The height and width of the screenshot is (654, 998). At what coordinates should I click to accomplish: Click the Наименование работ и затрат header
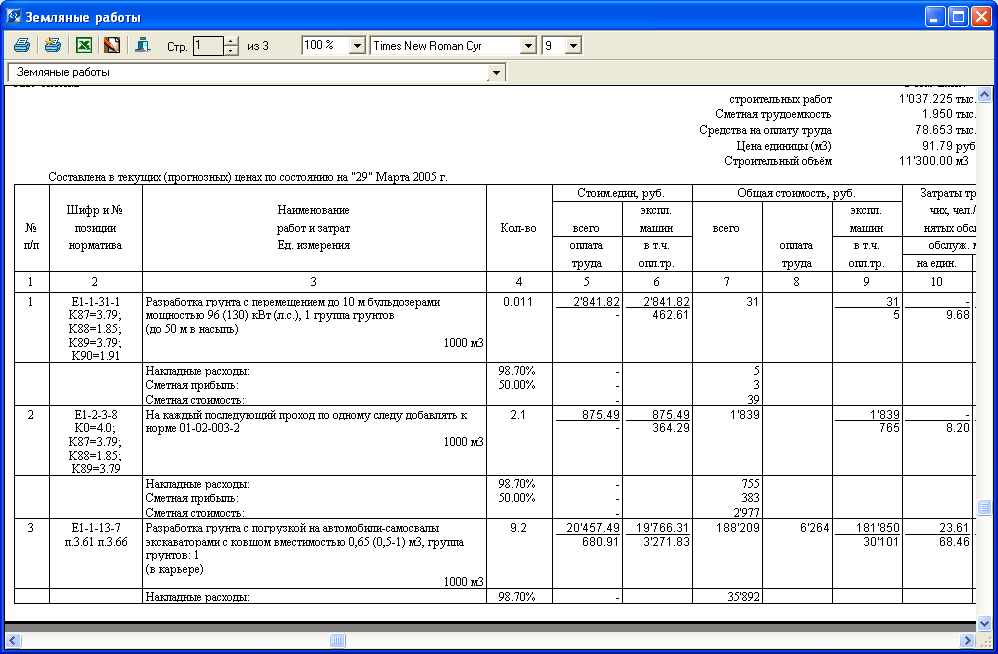[313, 228]
